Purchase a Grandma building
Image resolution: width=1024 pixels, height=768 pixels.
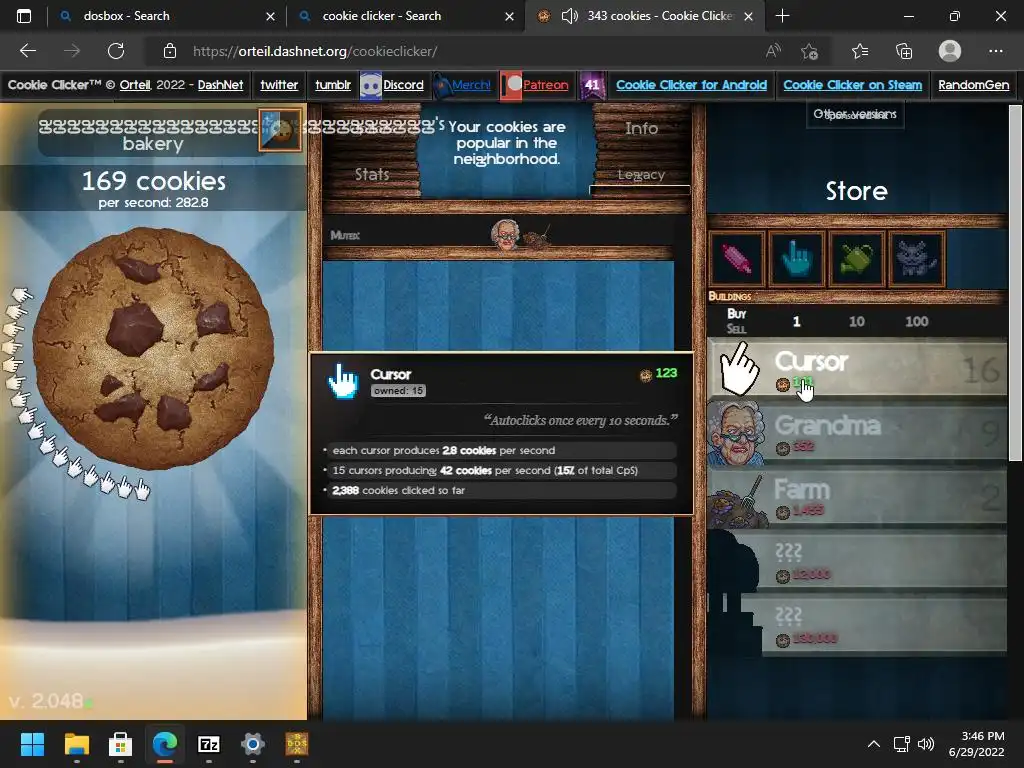[856, 432]
